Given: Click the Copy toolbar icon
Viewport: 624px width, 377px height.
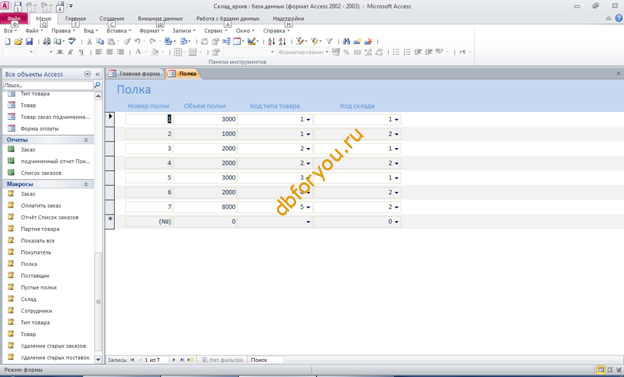Looking at the screenshot, I should click(100, 41).
